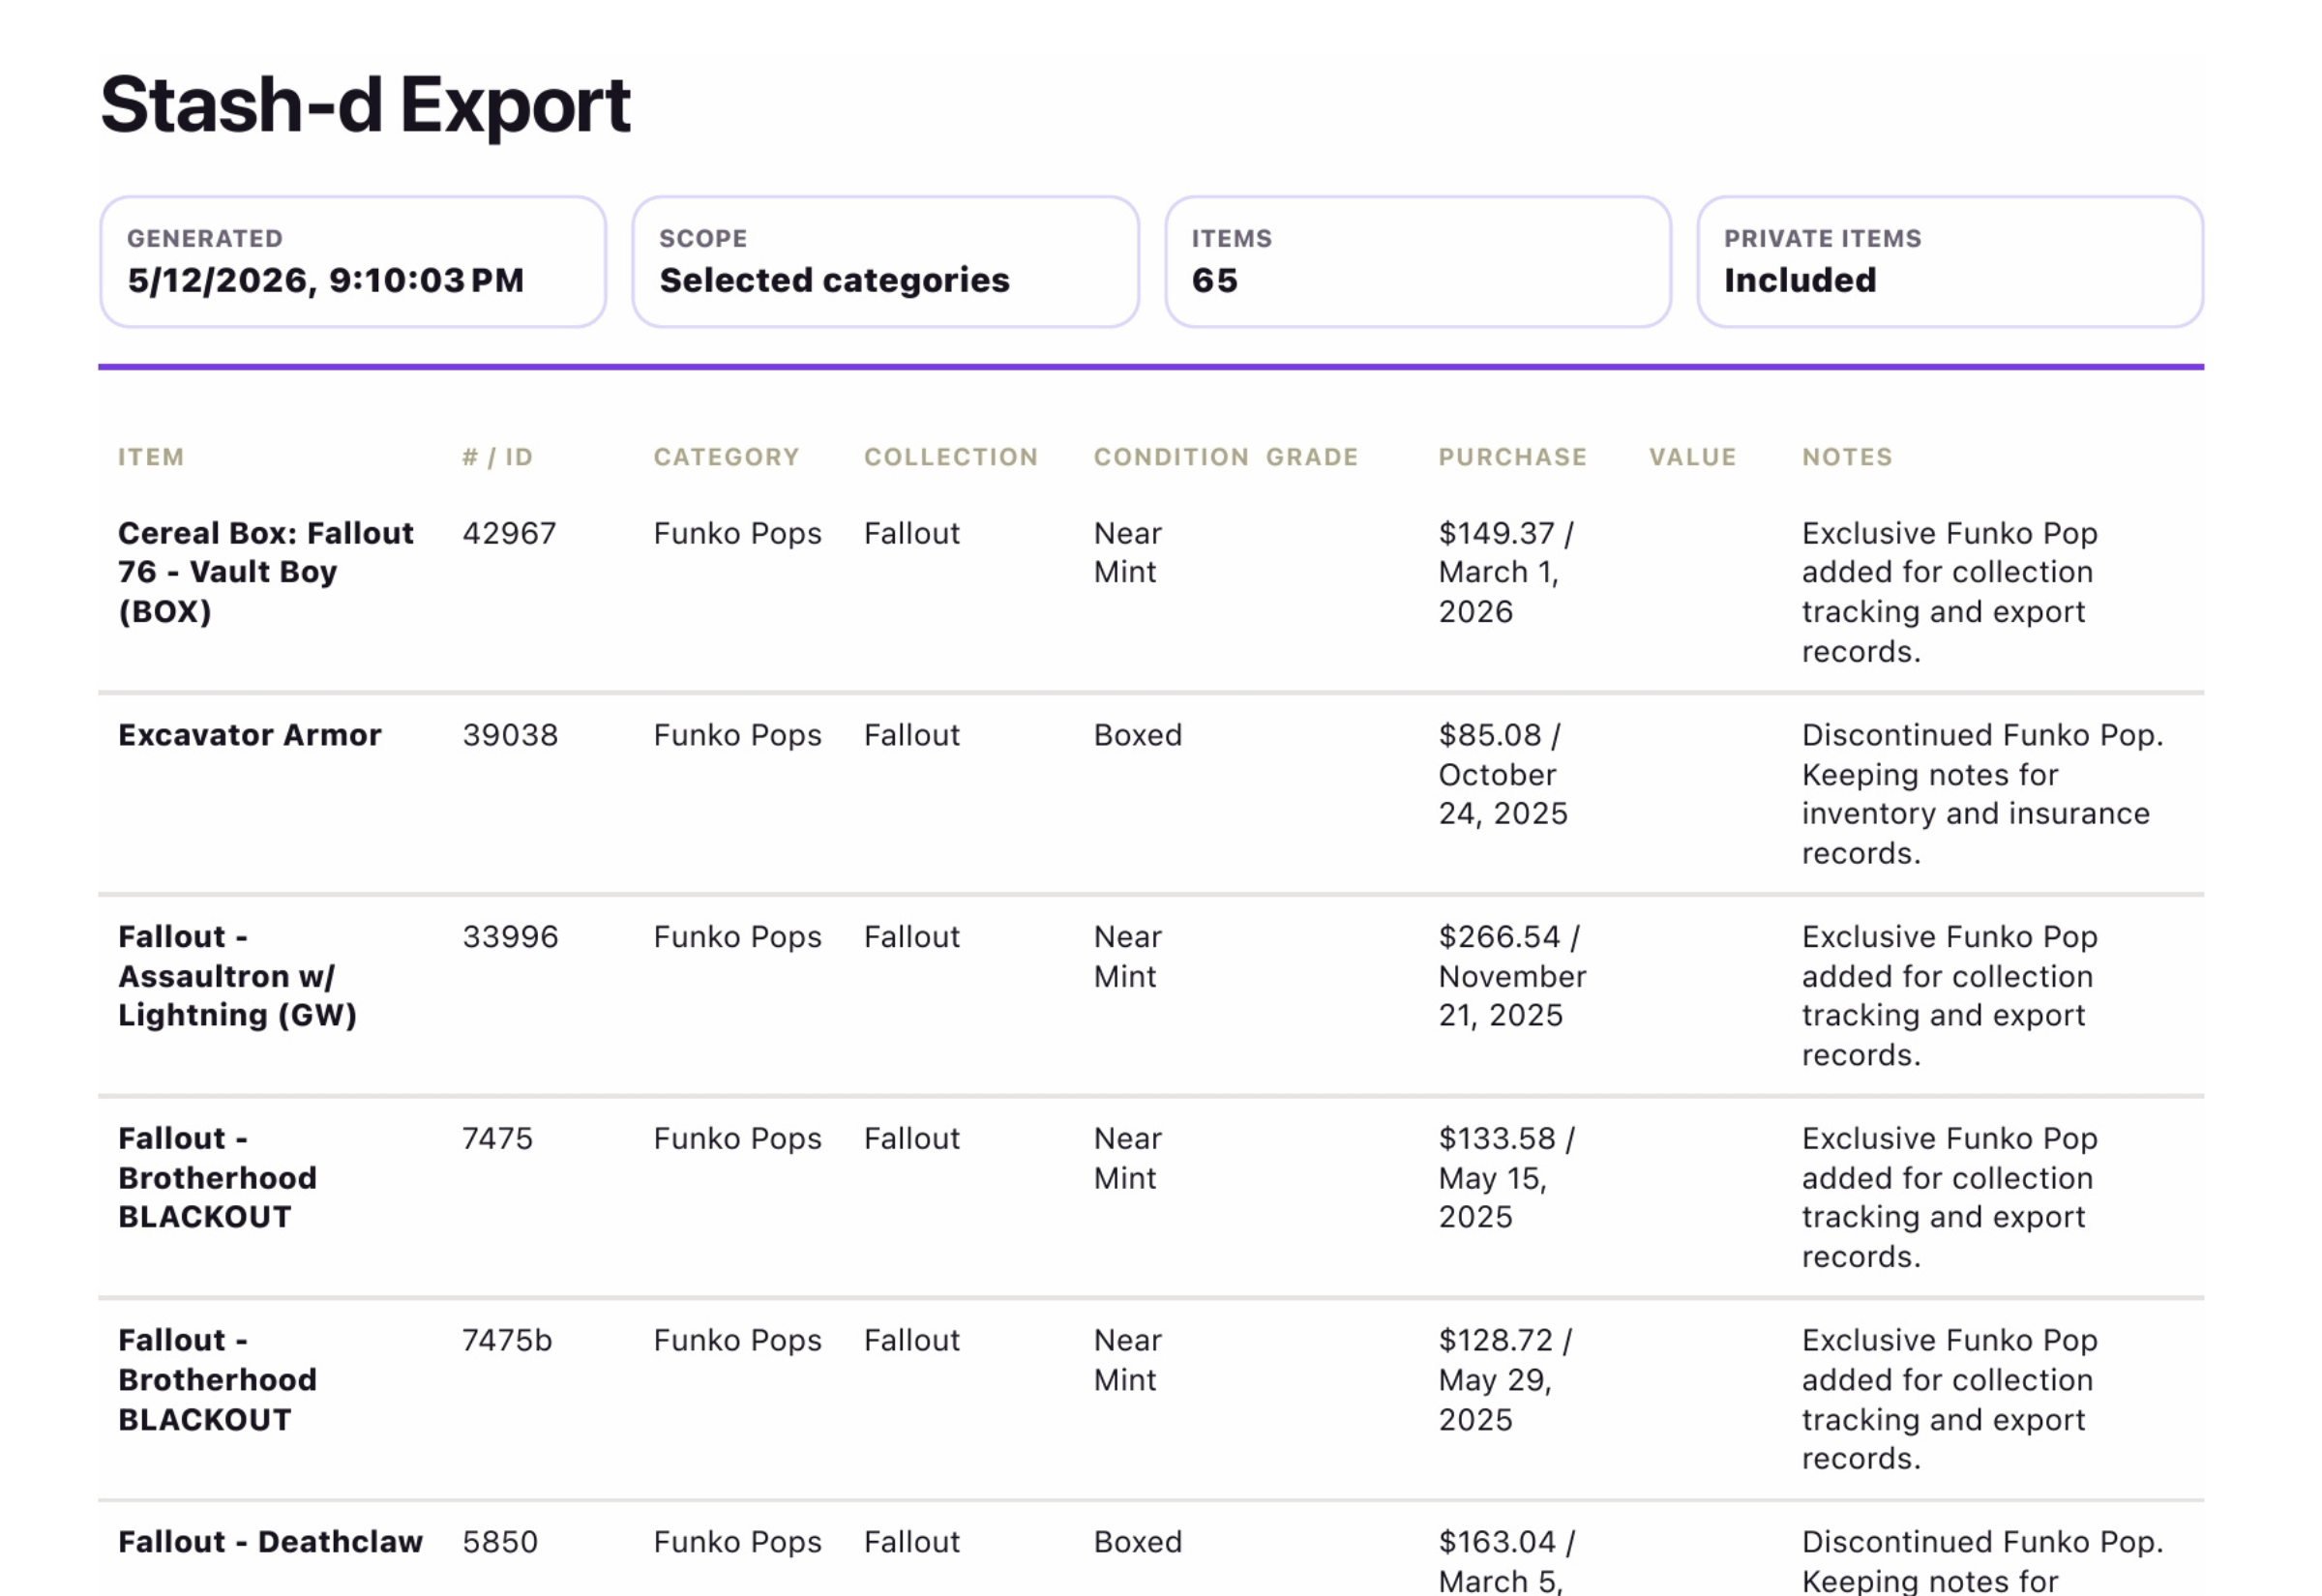Click the # / ID column header

(x=498, y=457)
